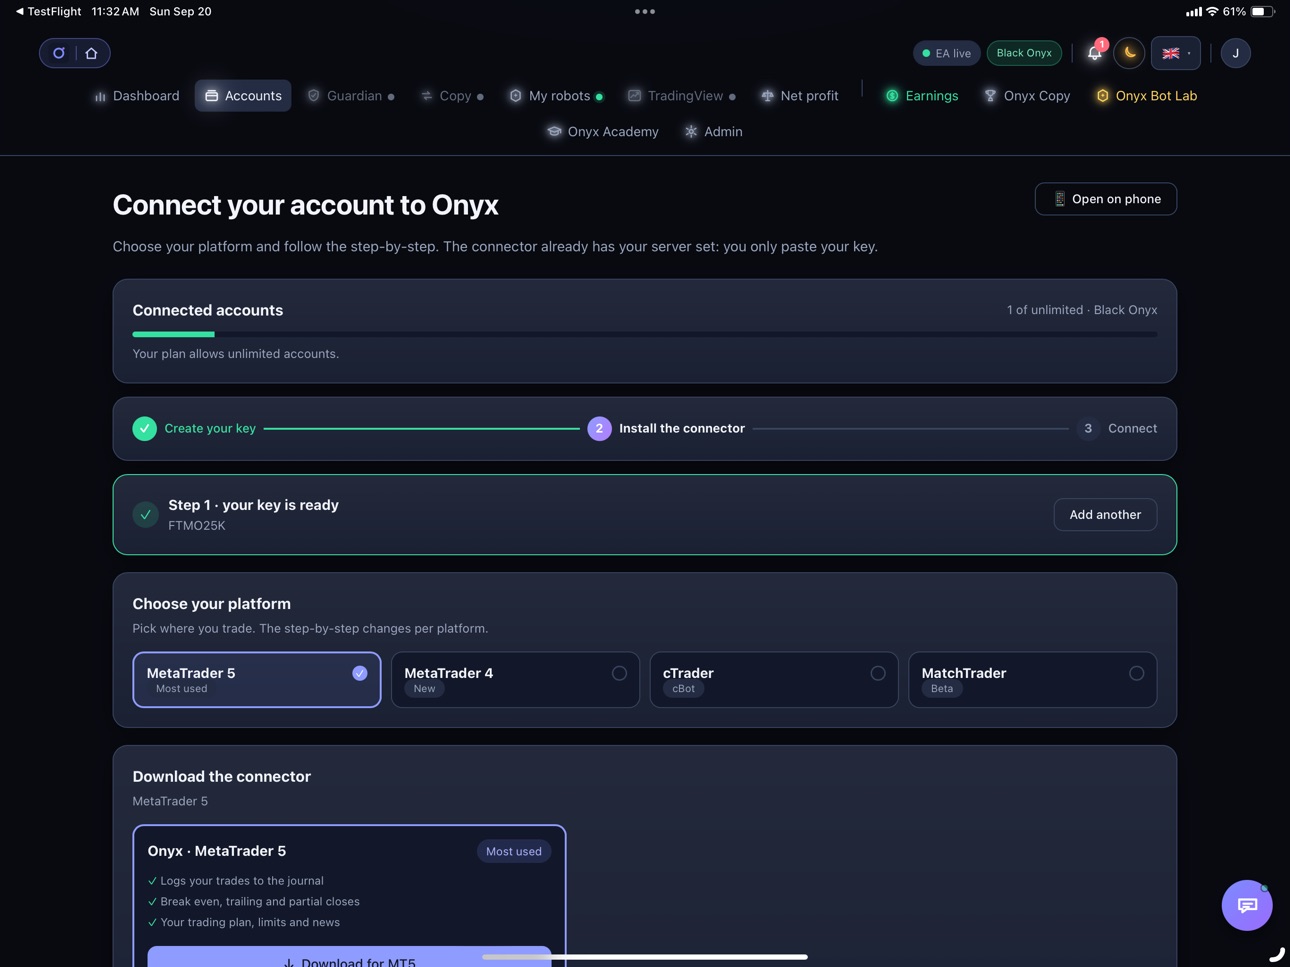
Task: Open notifications bell with red badge
Action: coord(1095,53)
